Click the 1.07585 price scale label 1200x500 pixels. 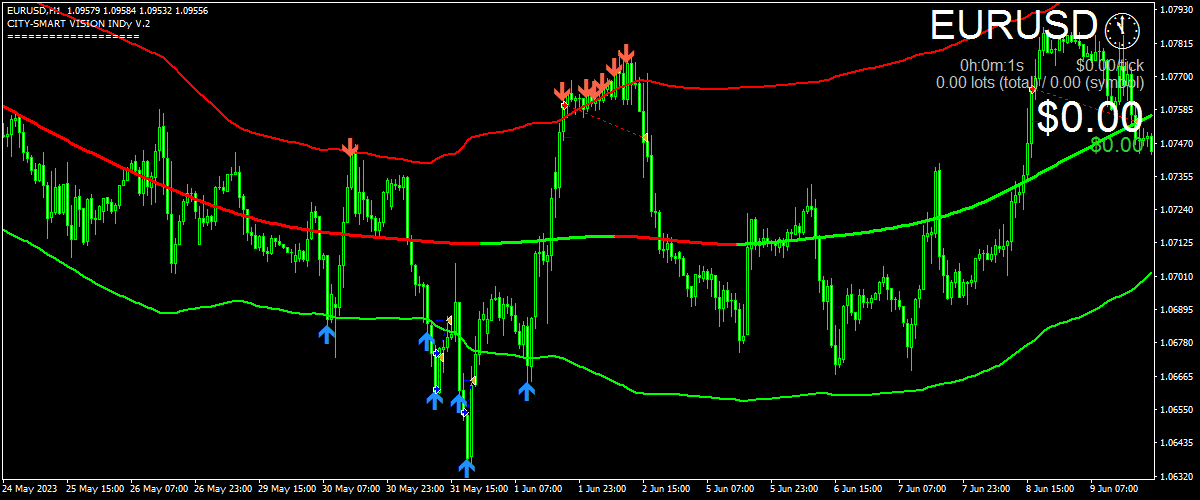pos(1178,110)
